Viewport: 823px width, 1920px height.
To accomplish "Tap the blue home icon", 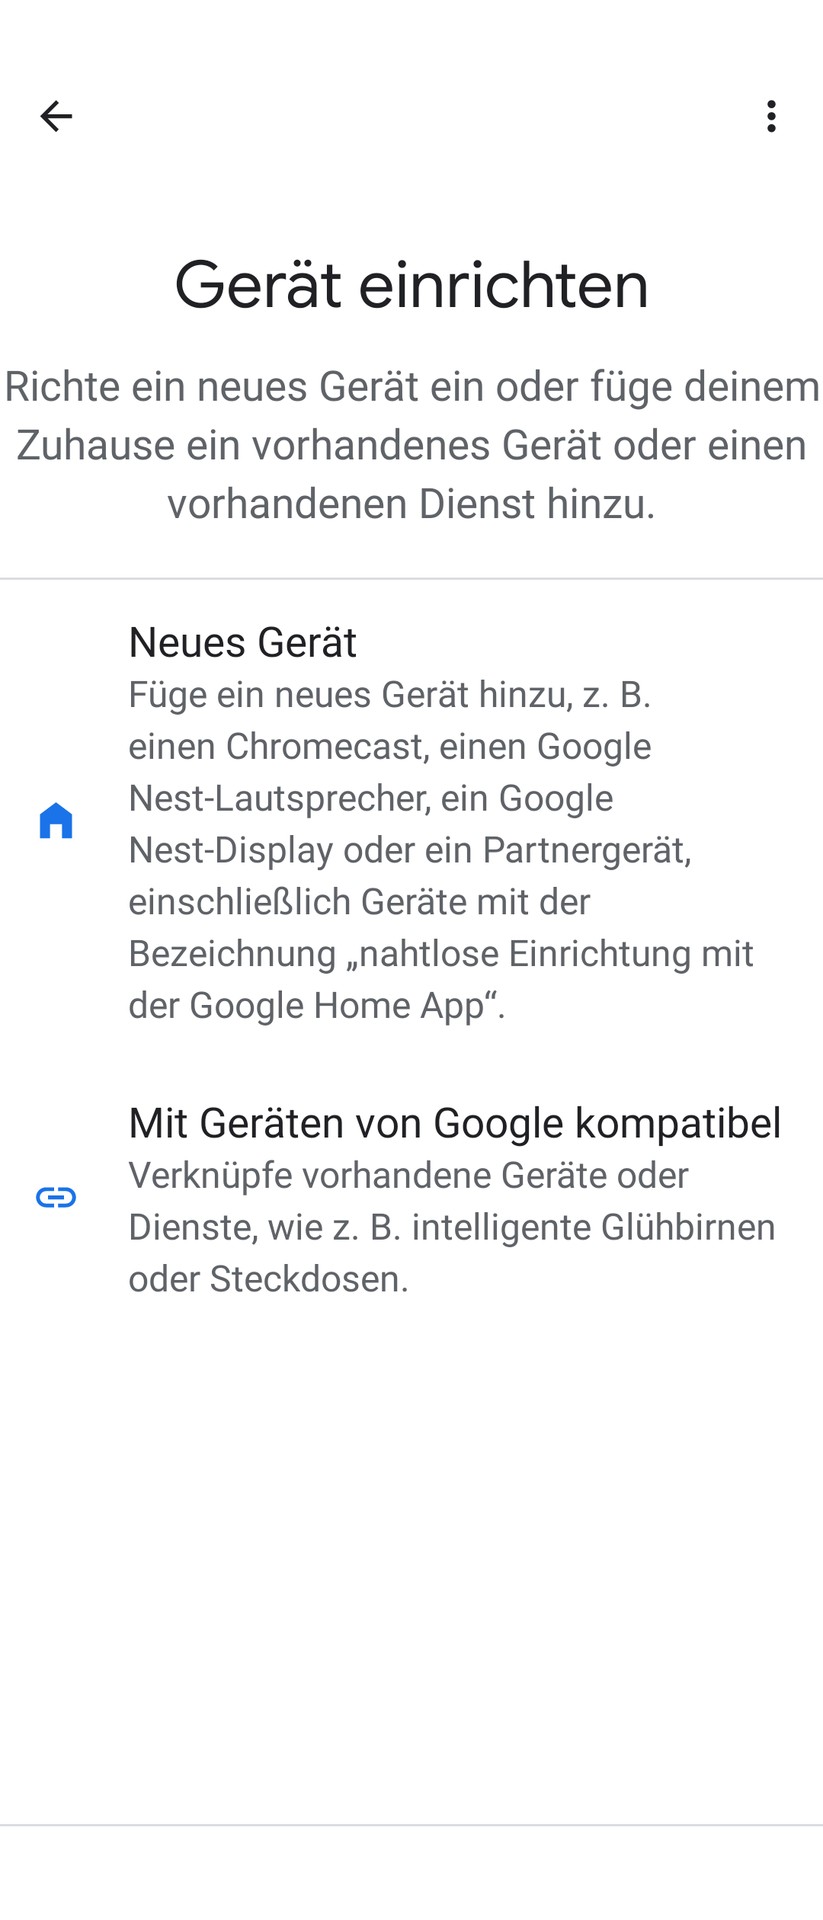I will click(56, 821).
